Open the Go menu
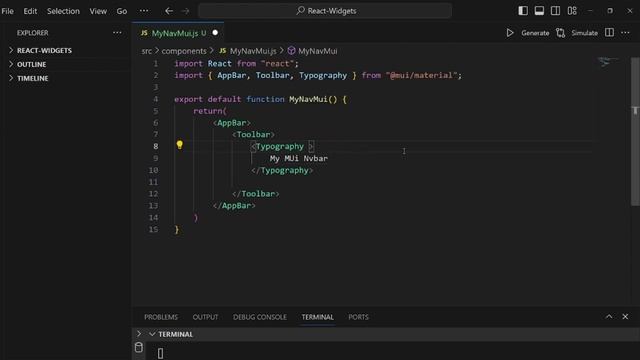The width and height of the screenshot is (640, 360). 122,11
